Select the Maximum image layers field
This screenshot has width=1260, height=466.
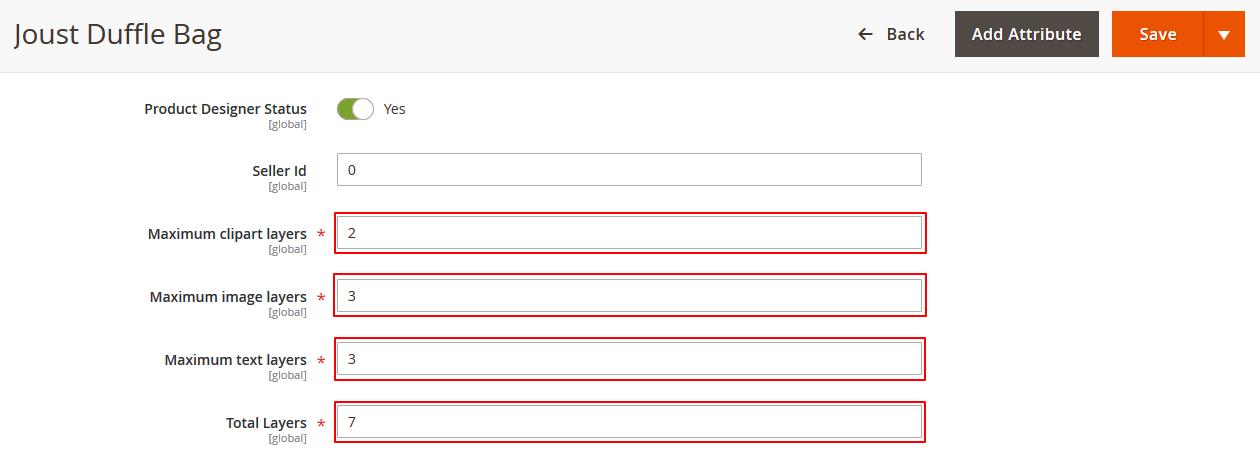click(629, 296)
